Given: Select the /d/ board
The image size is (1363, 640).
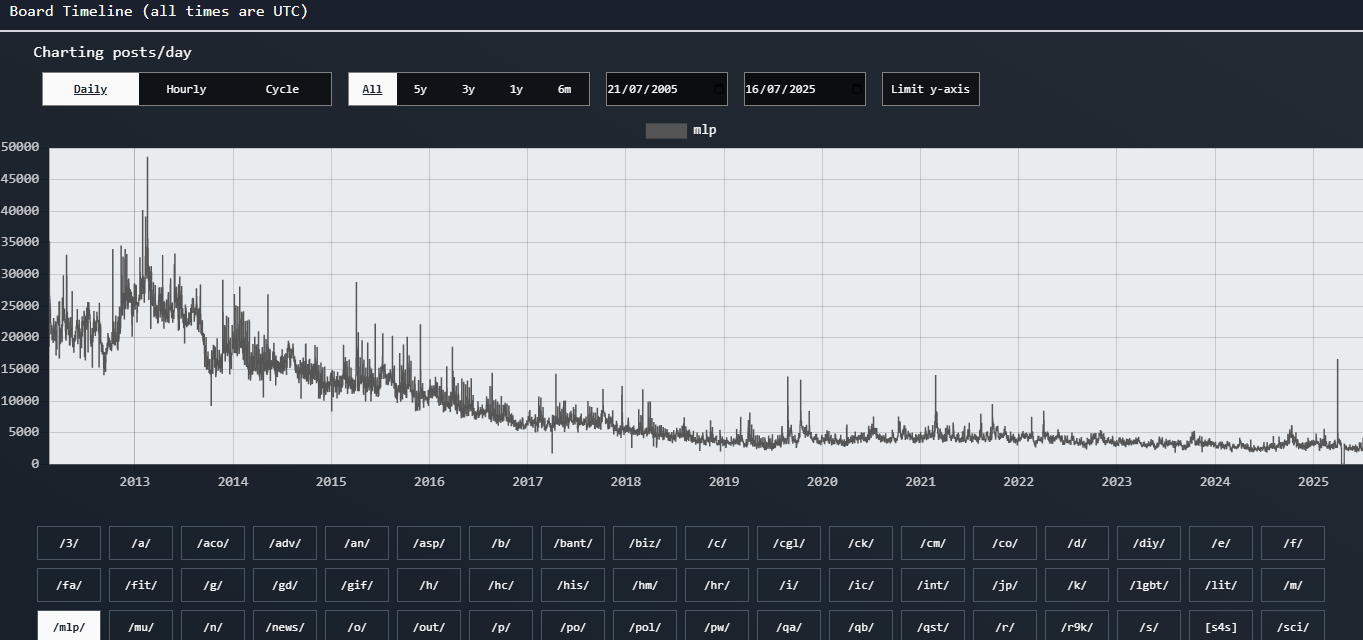Looking at the screenshot, I should (1077, 543).
